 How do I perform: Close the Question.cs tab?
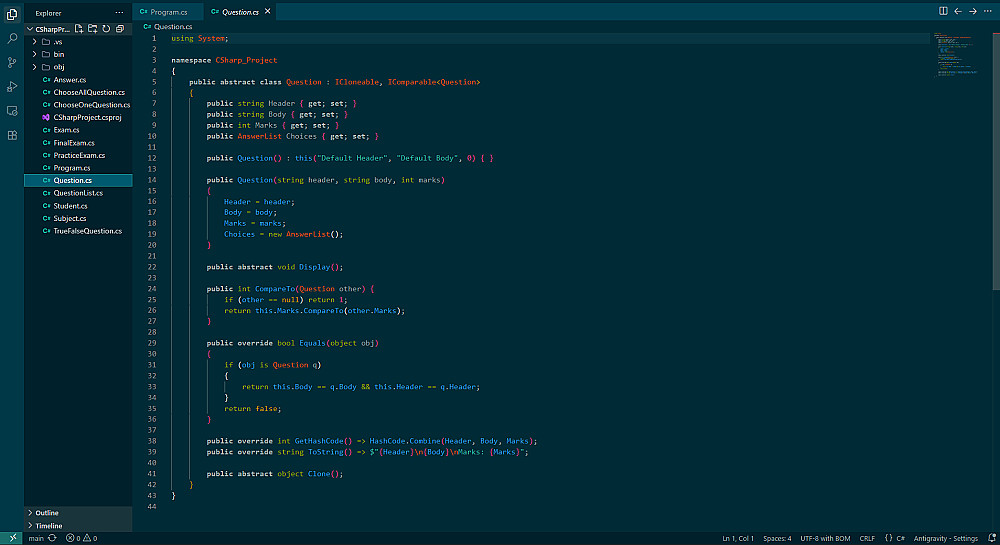[267, 11]
